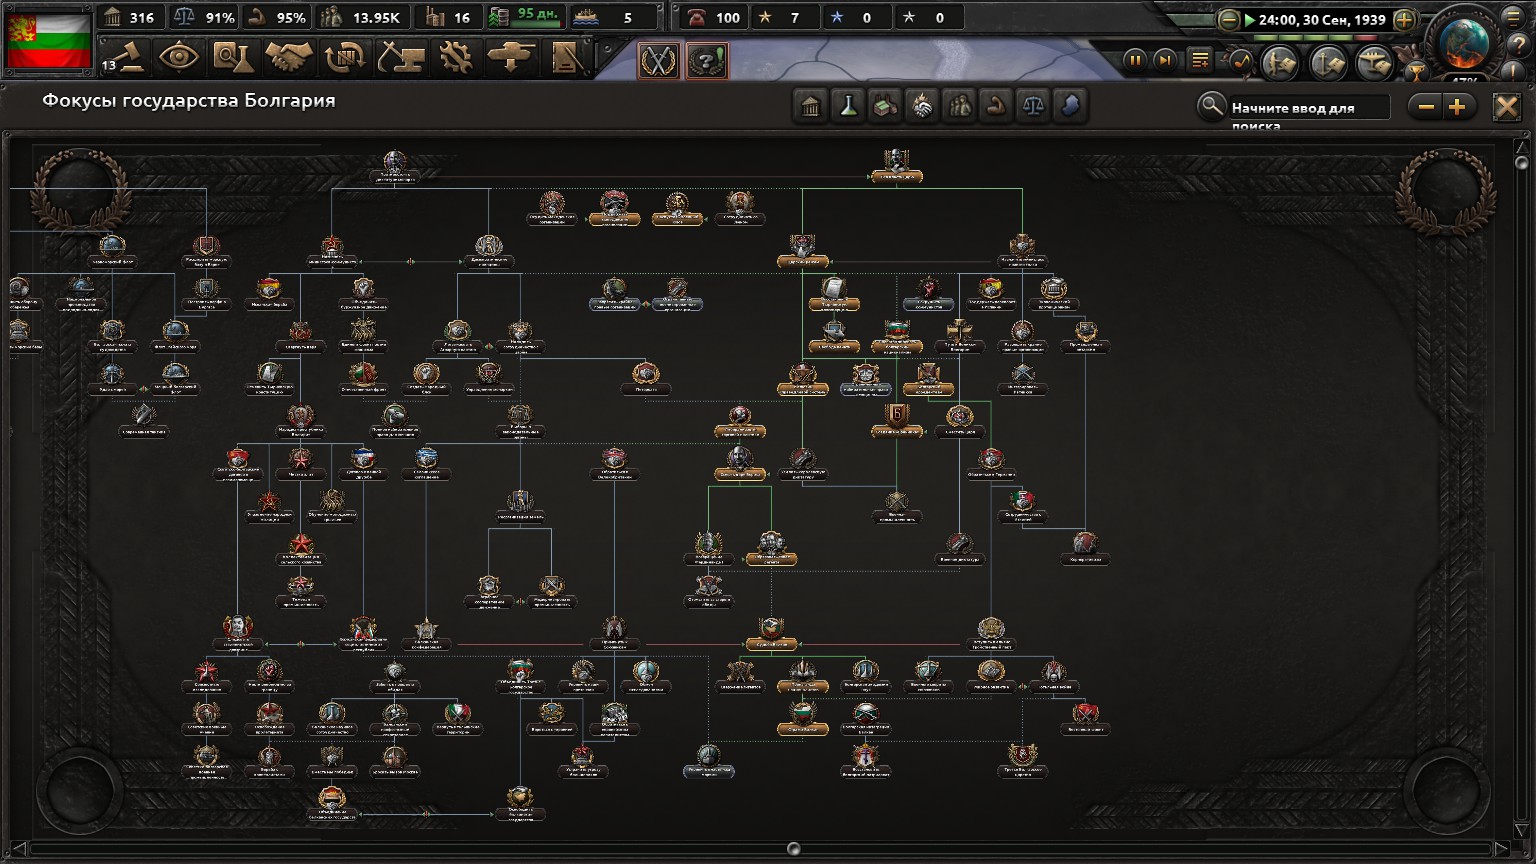Open the decisions gavel menu

[123, 58]
